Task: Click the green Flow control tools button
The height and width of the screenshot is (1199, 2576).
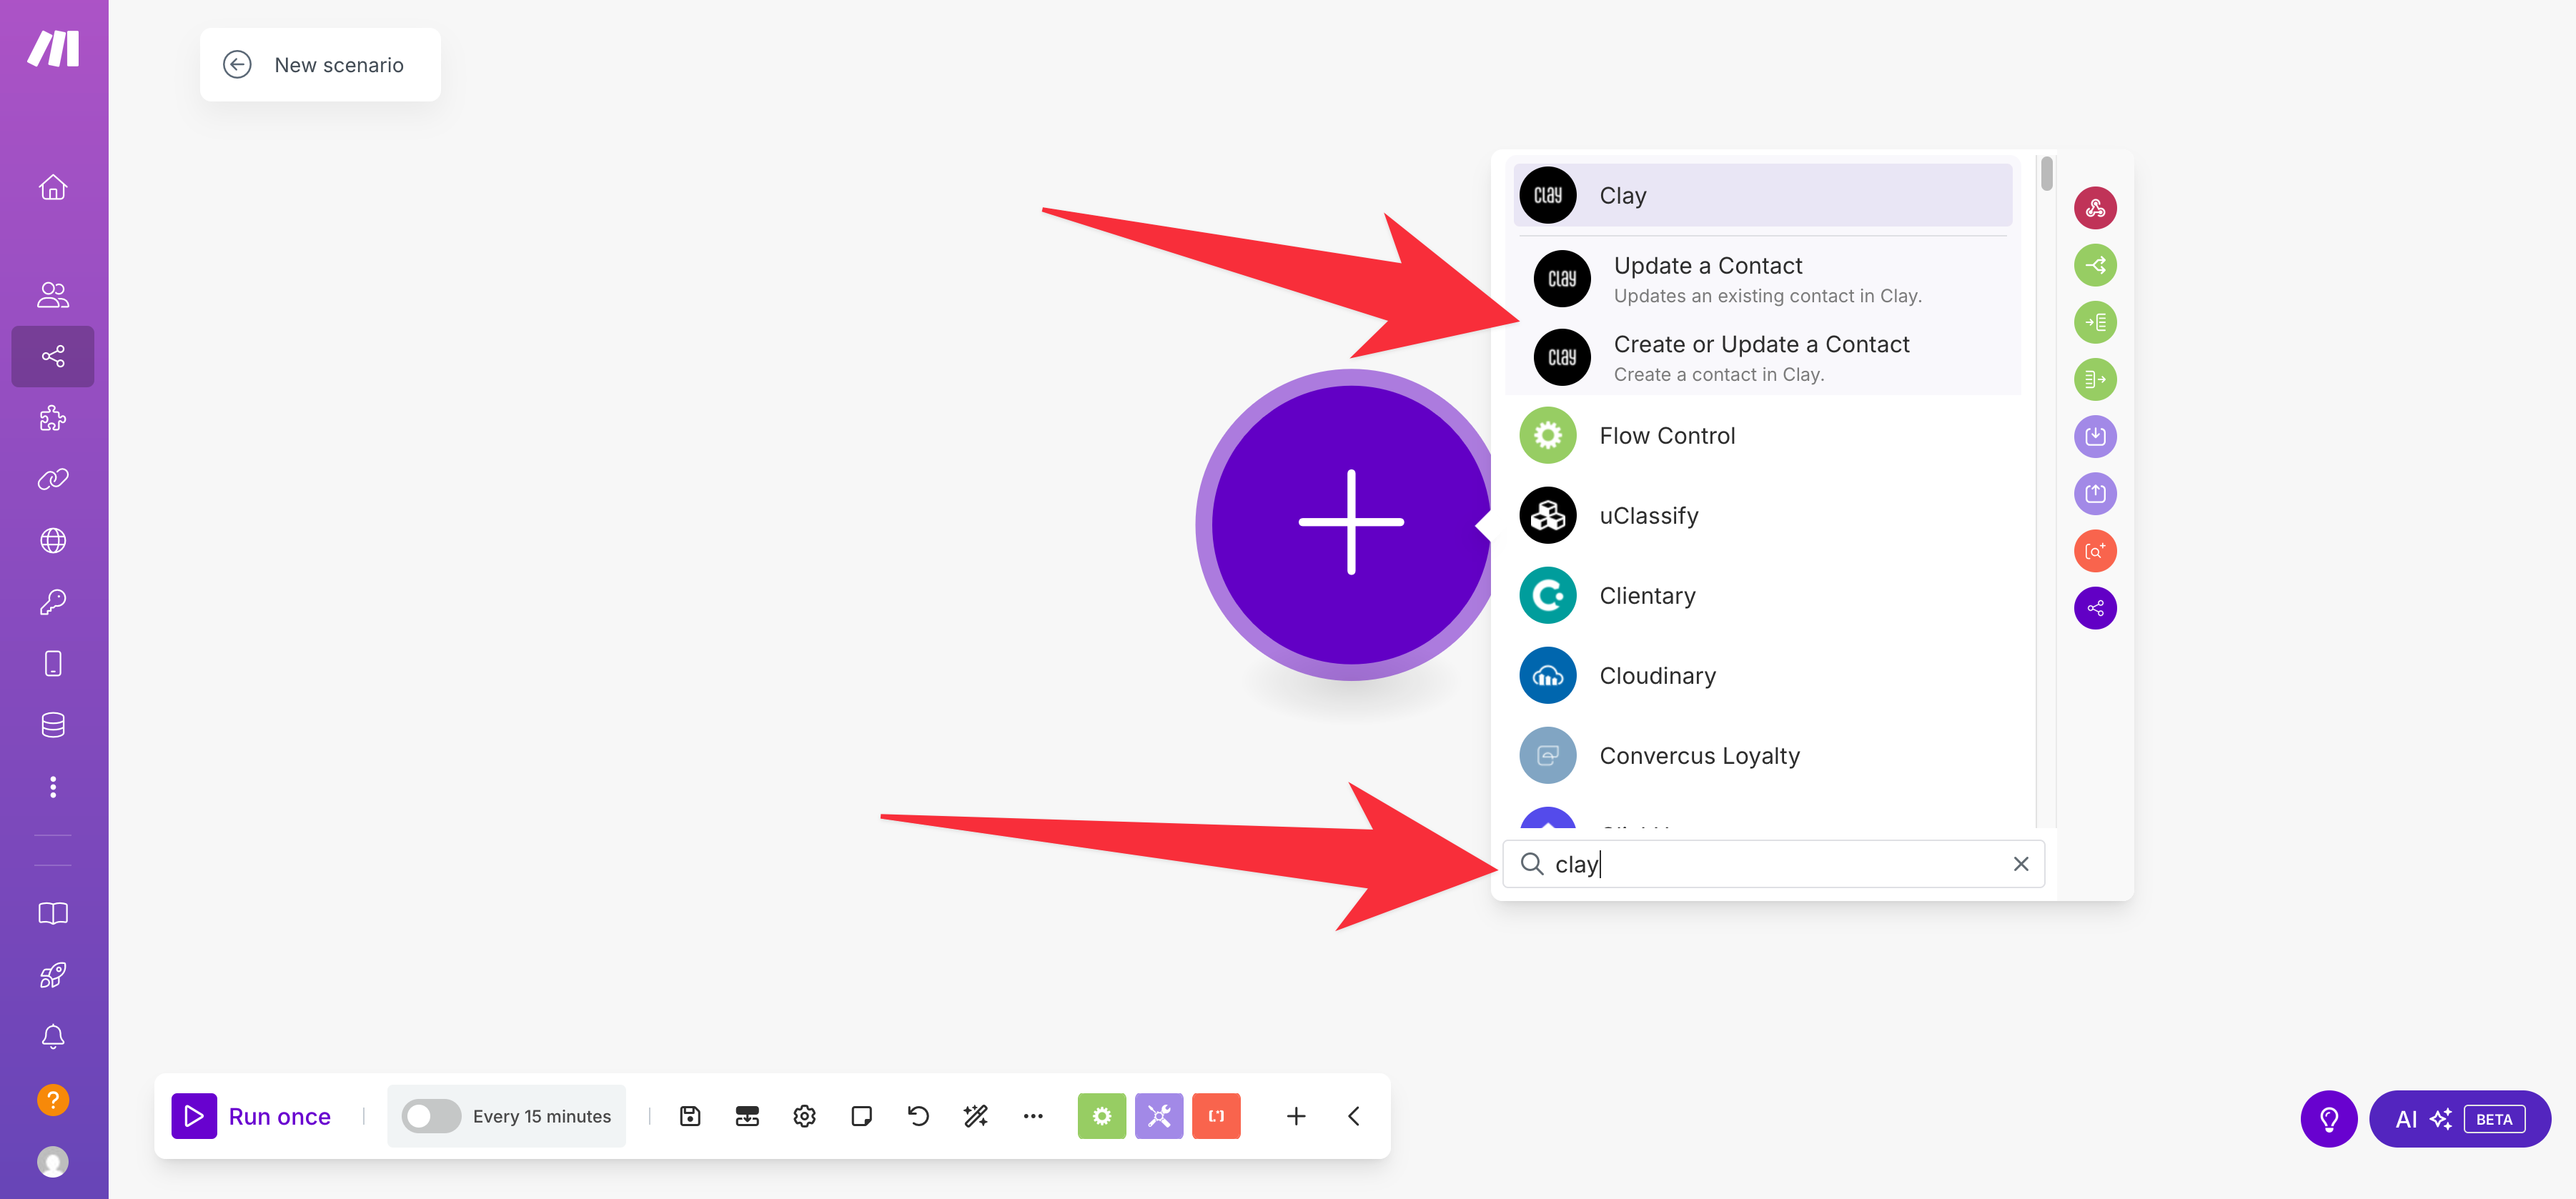Action: 1101,1116
